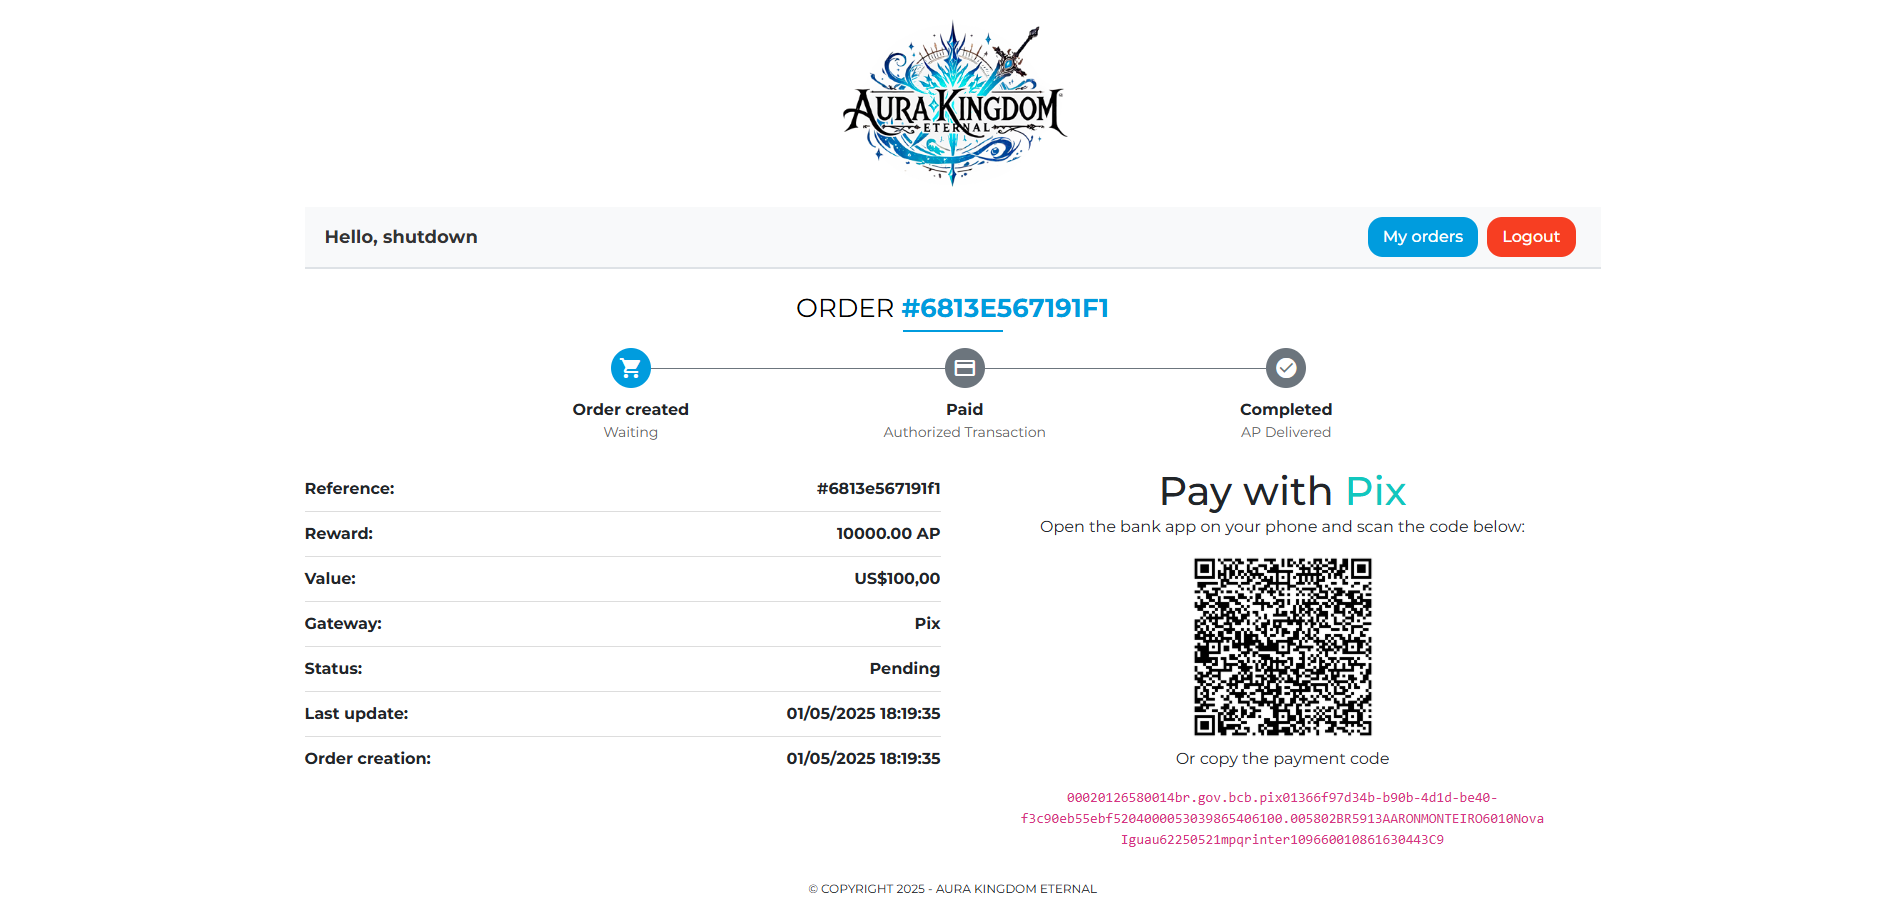Click the Aura Kingdom Eternal logo
The image size is (1904, 915).
pyautogui.click(x=953, y=103)
